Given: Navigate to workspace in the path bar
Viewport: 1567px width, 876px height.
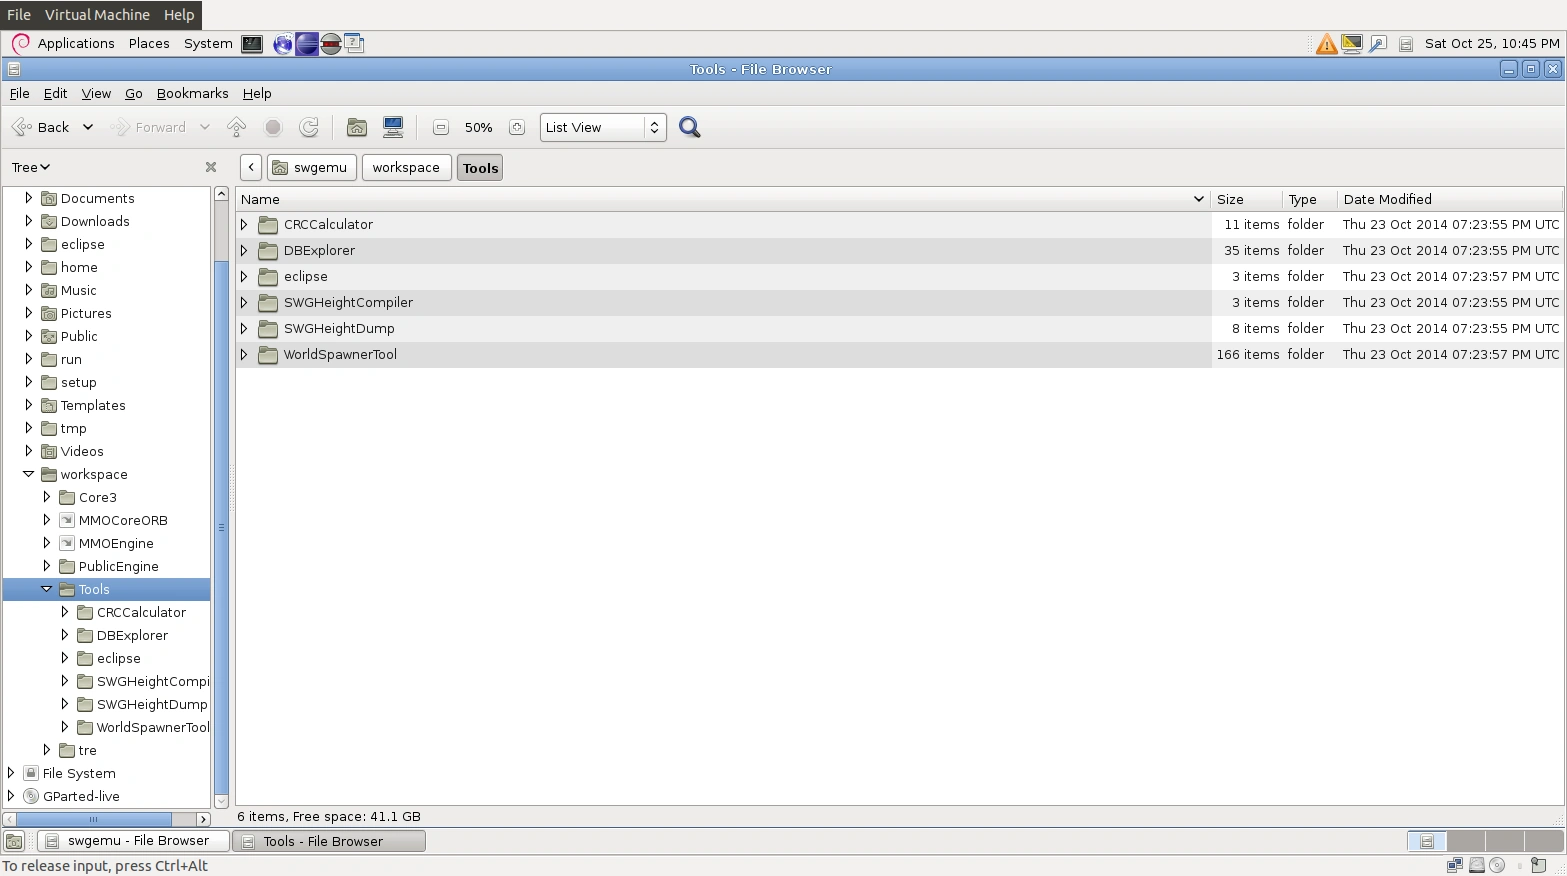Looking at the screenshot, I should pyautogui.click(x=406, y=168).
